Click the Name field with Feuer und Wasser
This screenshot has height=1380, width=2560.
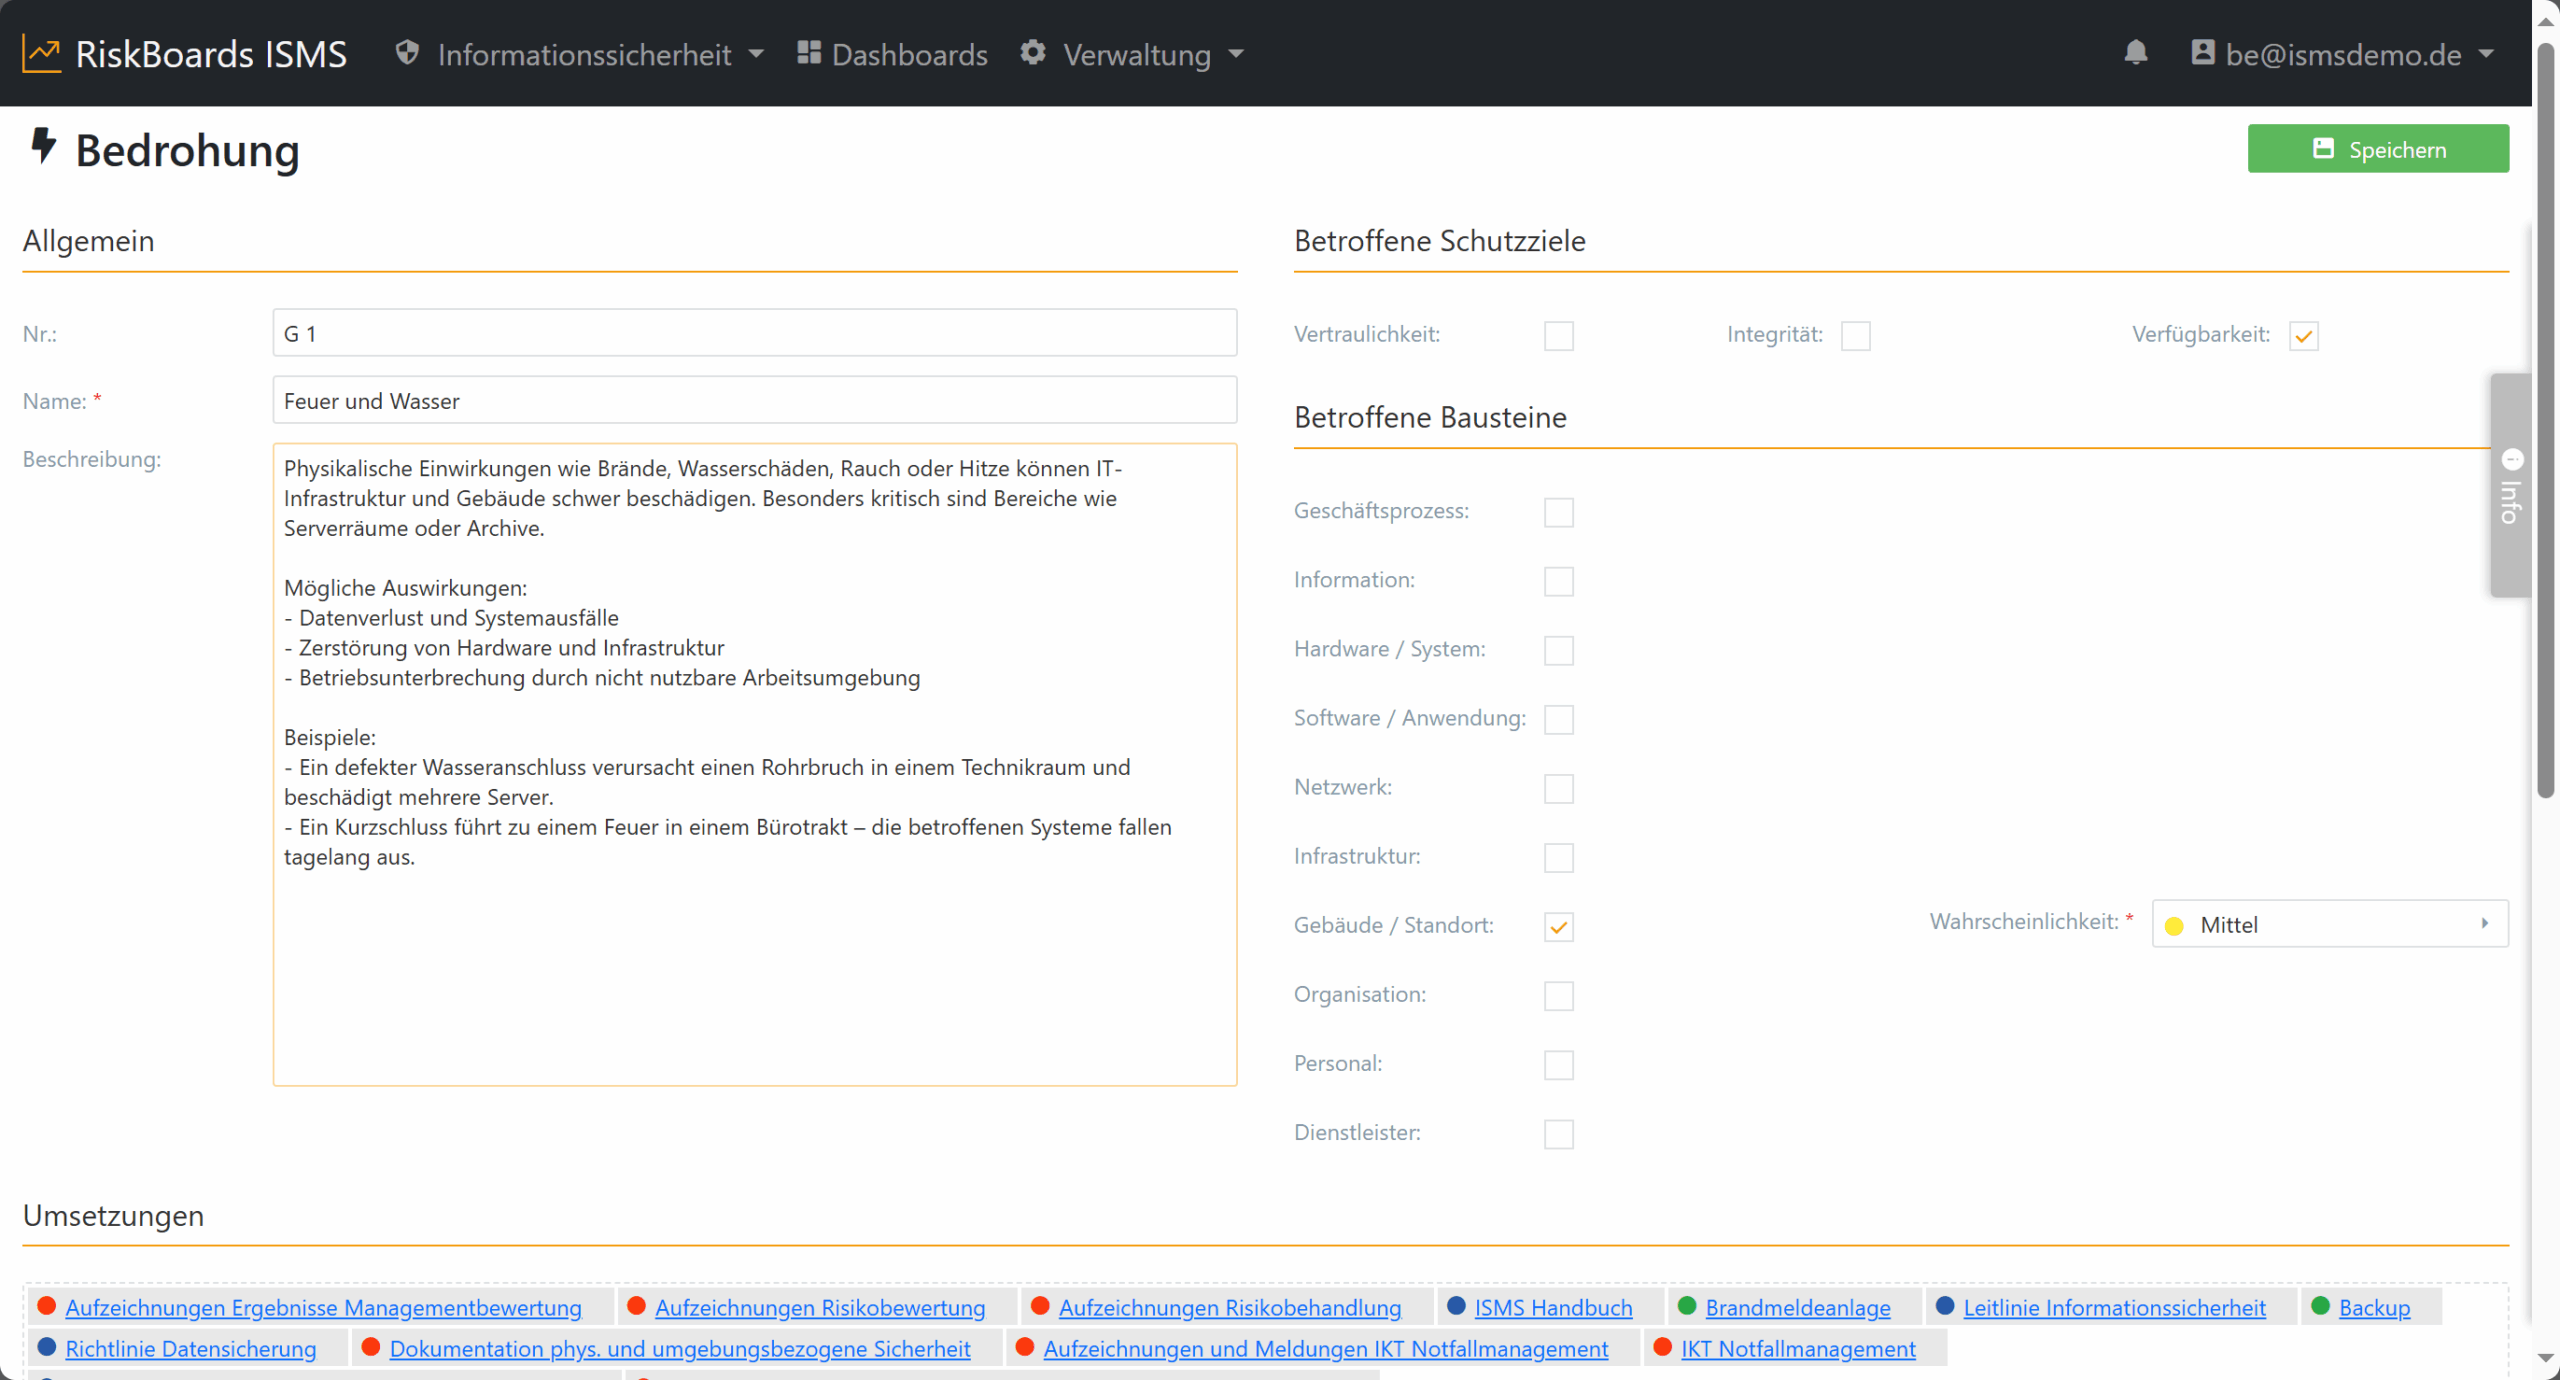tap(754, 400)
